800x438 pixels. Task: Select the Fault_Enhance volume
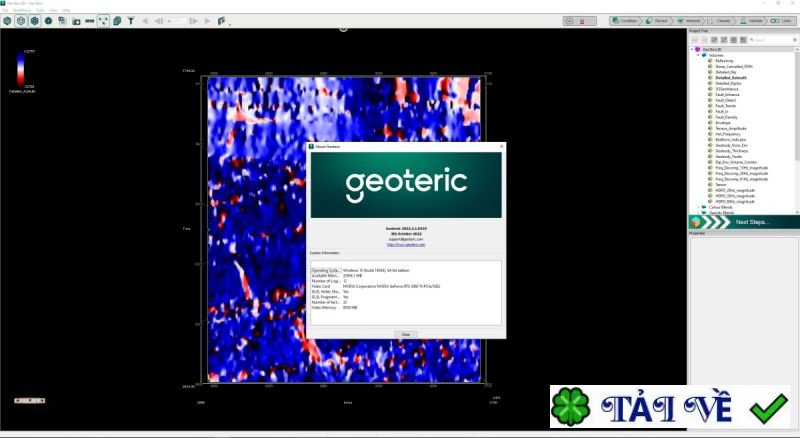[x=727, y=94]
